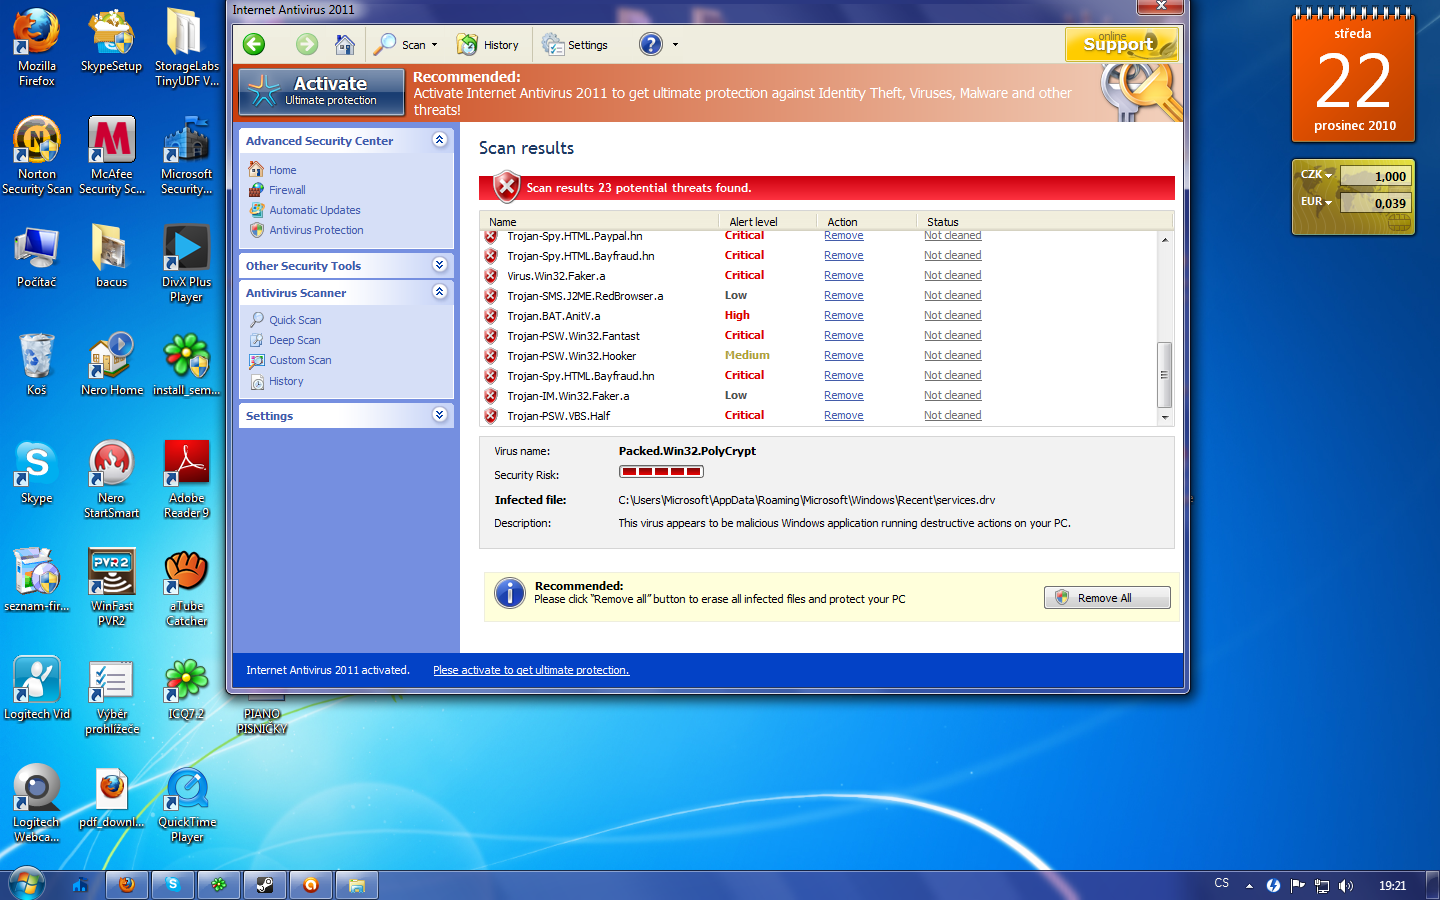Select the Skype desktop icon
The height and width of the screenshot is (900, 1440).
click(37, 472)
